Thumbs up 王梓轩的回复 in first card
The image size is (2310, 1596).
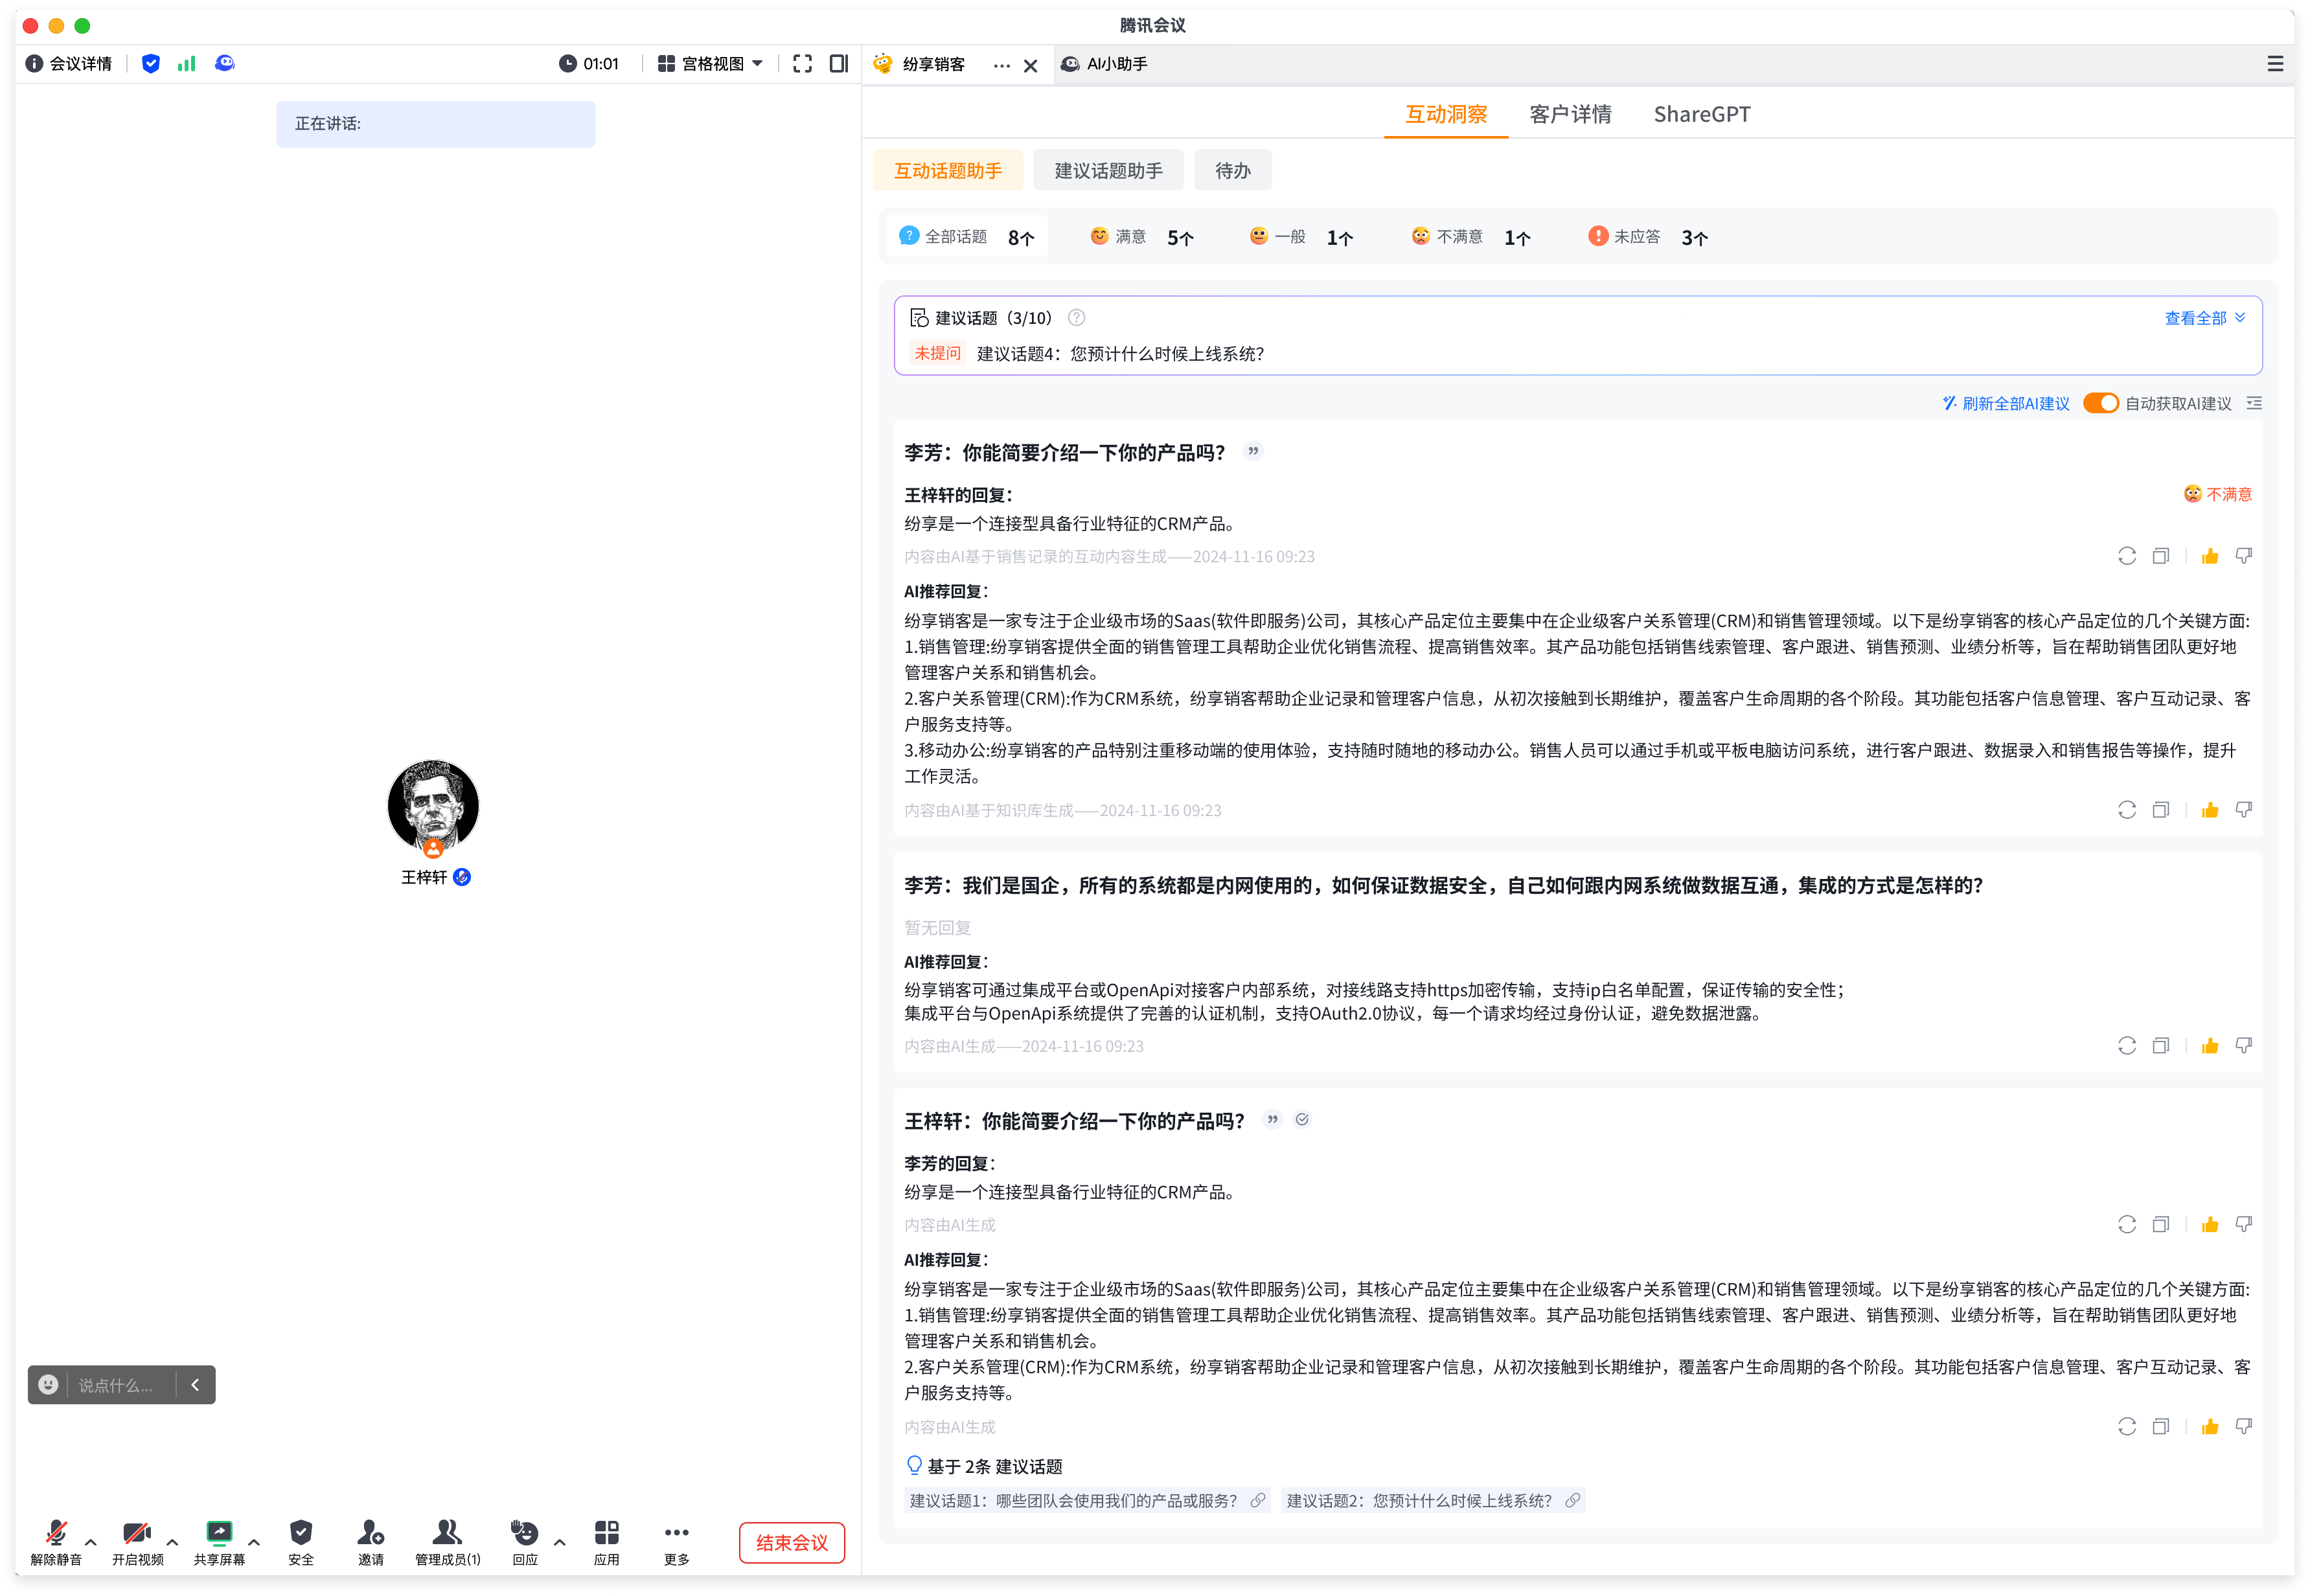(x=2210, y=556)
